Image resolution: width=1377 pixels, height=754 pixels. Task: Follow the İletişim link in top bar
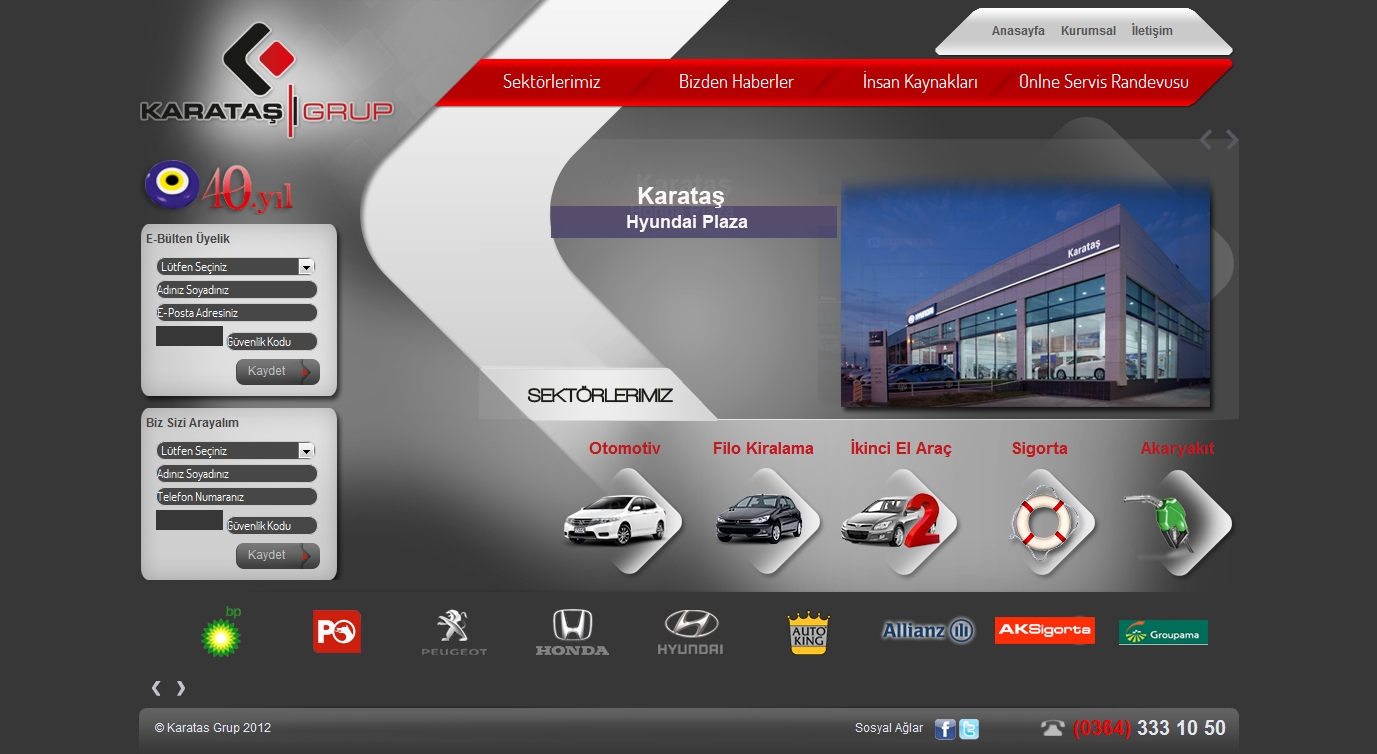(1152, 31)
